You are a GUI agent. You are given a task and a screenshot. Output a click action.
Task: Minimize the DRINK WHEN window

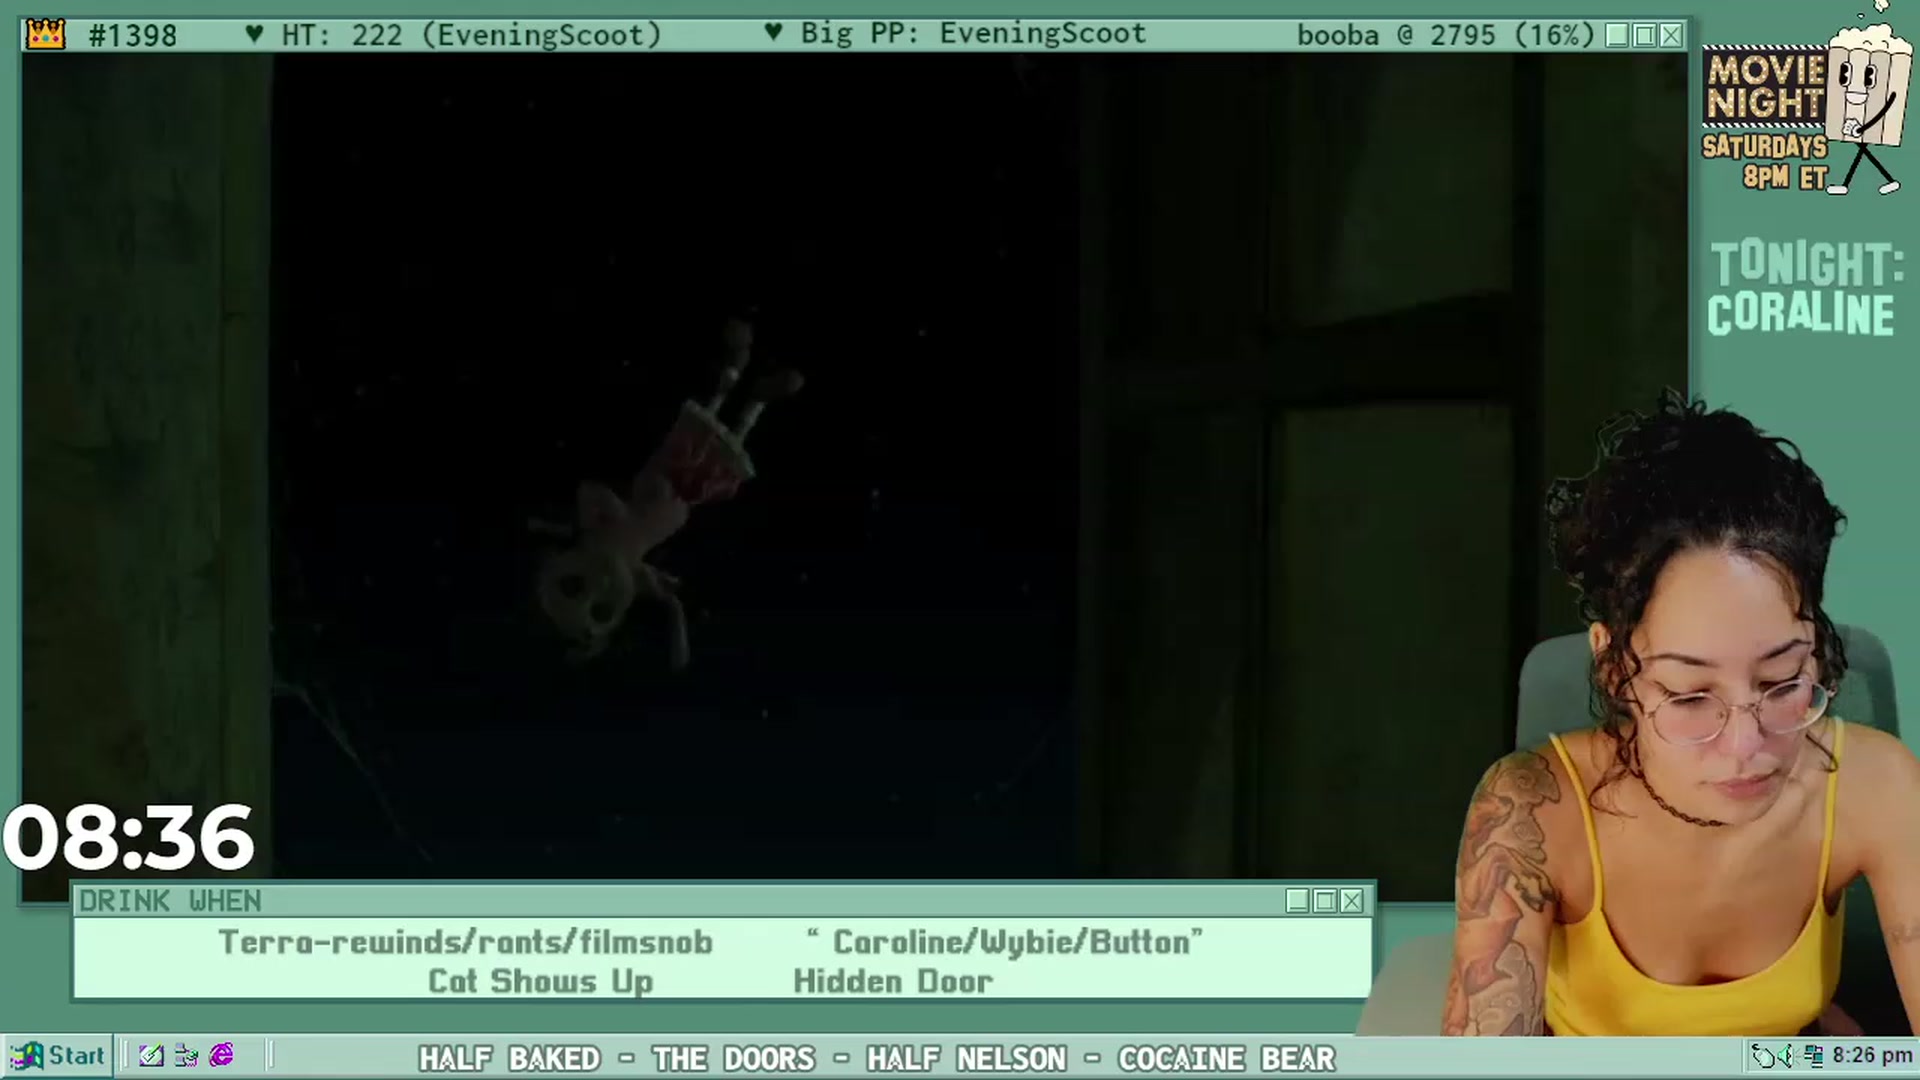tap(1297, 901)
